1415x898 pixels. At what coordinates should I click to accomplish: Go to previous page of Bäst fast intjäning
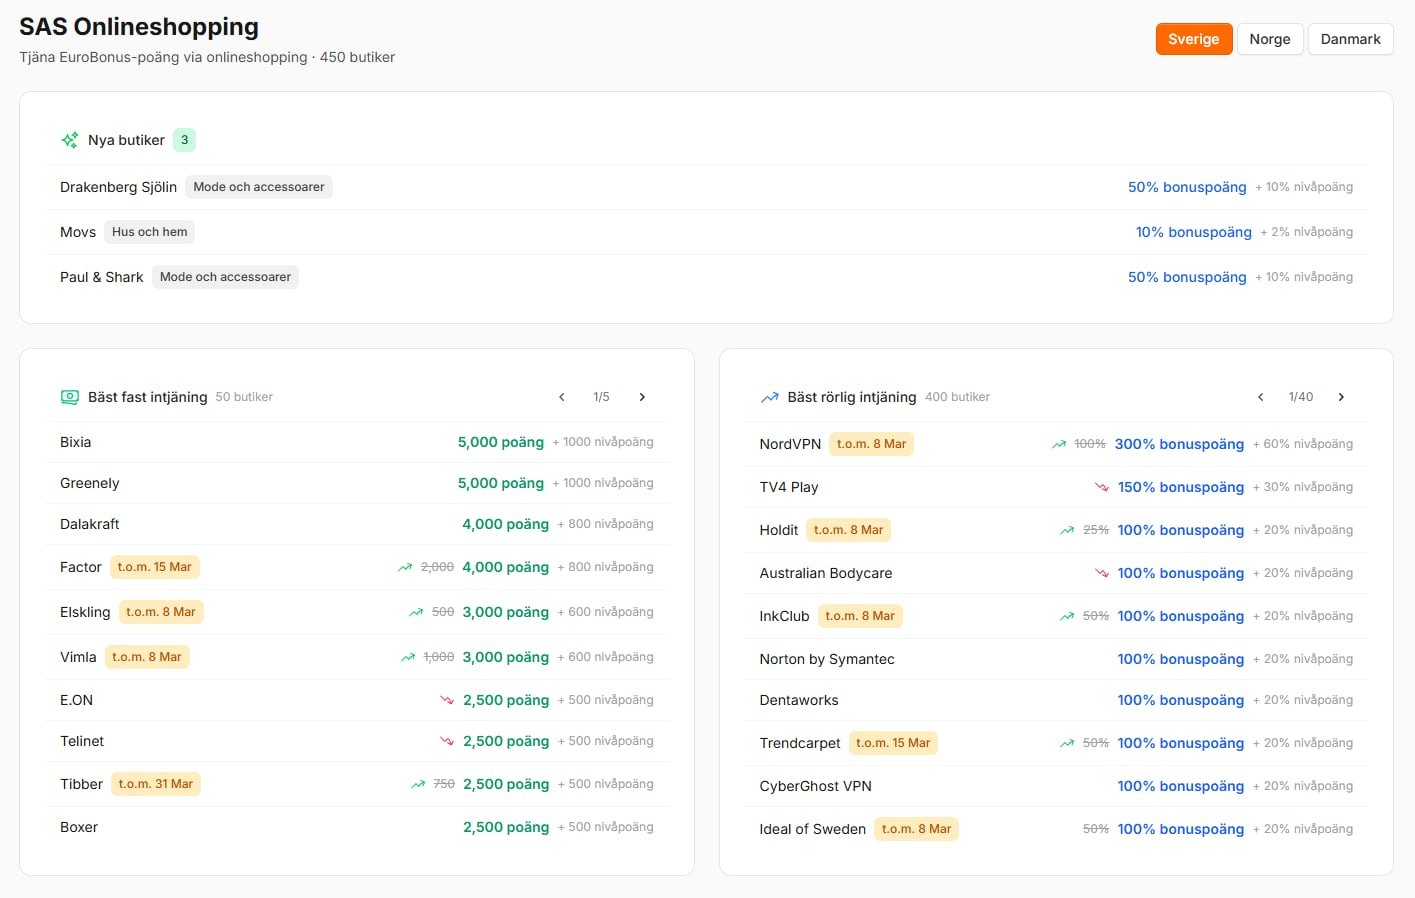click(562, 397)
